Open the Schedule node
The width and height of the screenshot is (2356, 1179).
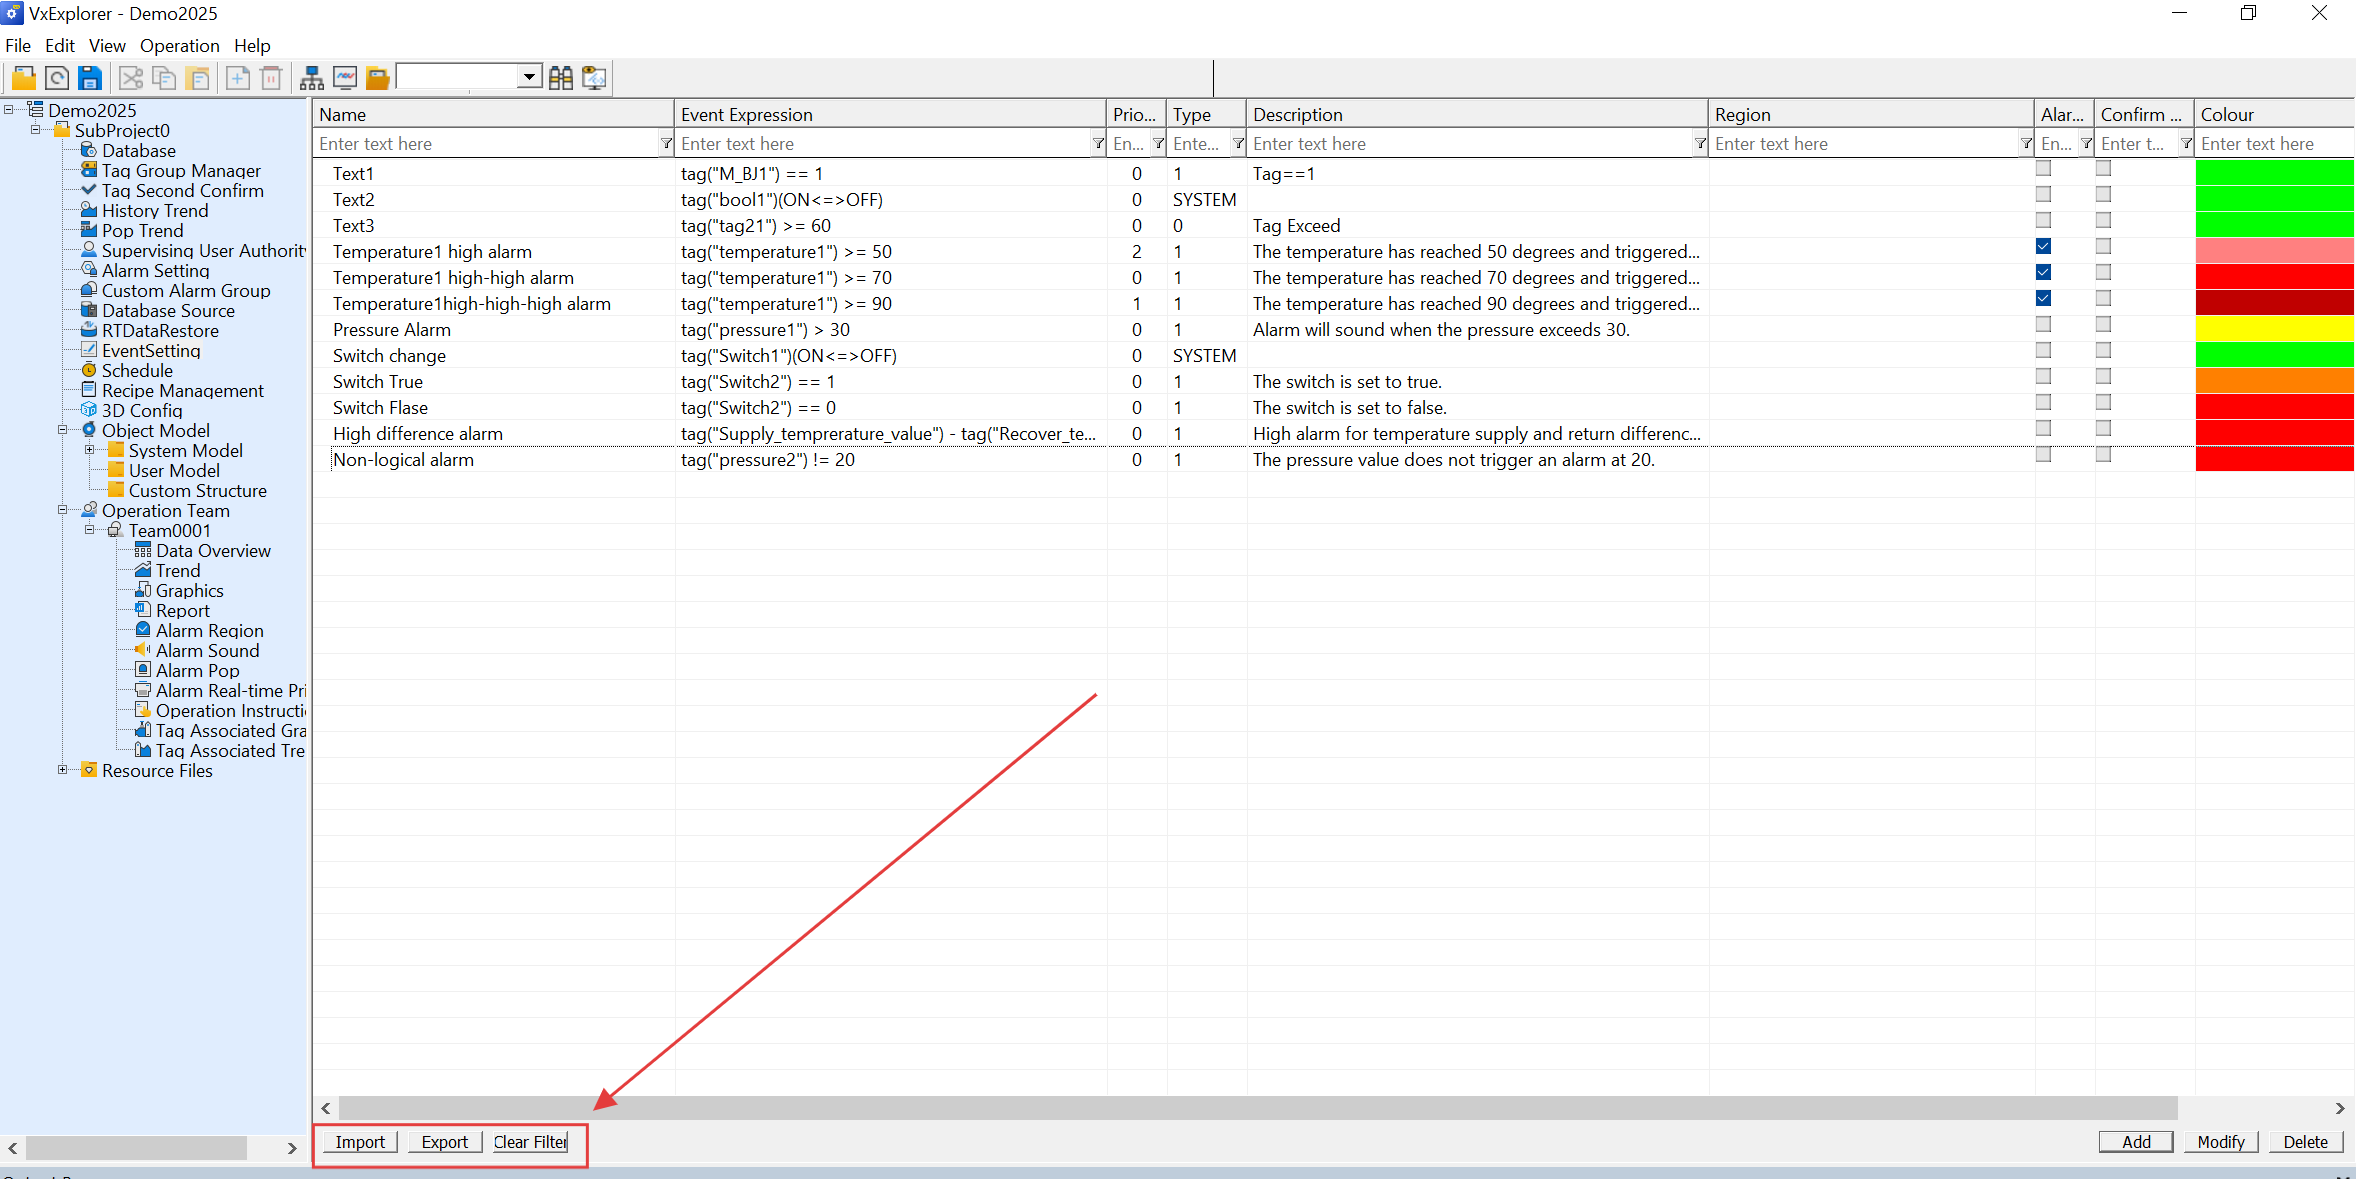(x=137, y=371)
